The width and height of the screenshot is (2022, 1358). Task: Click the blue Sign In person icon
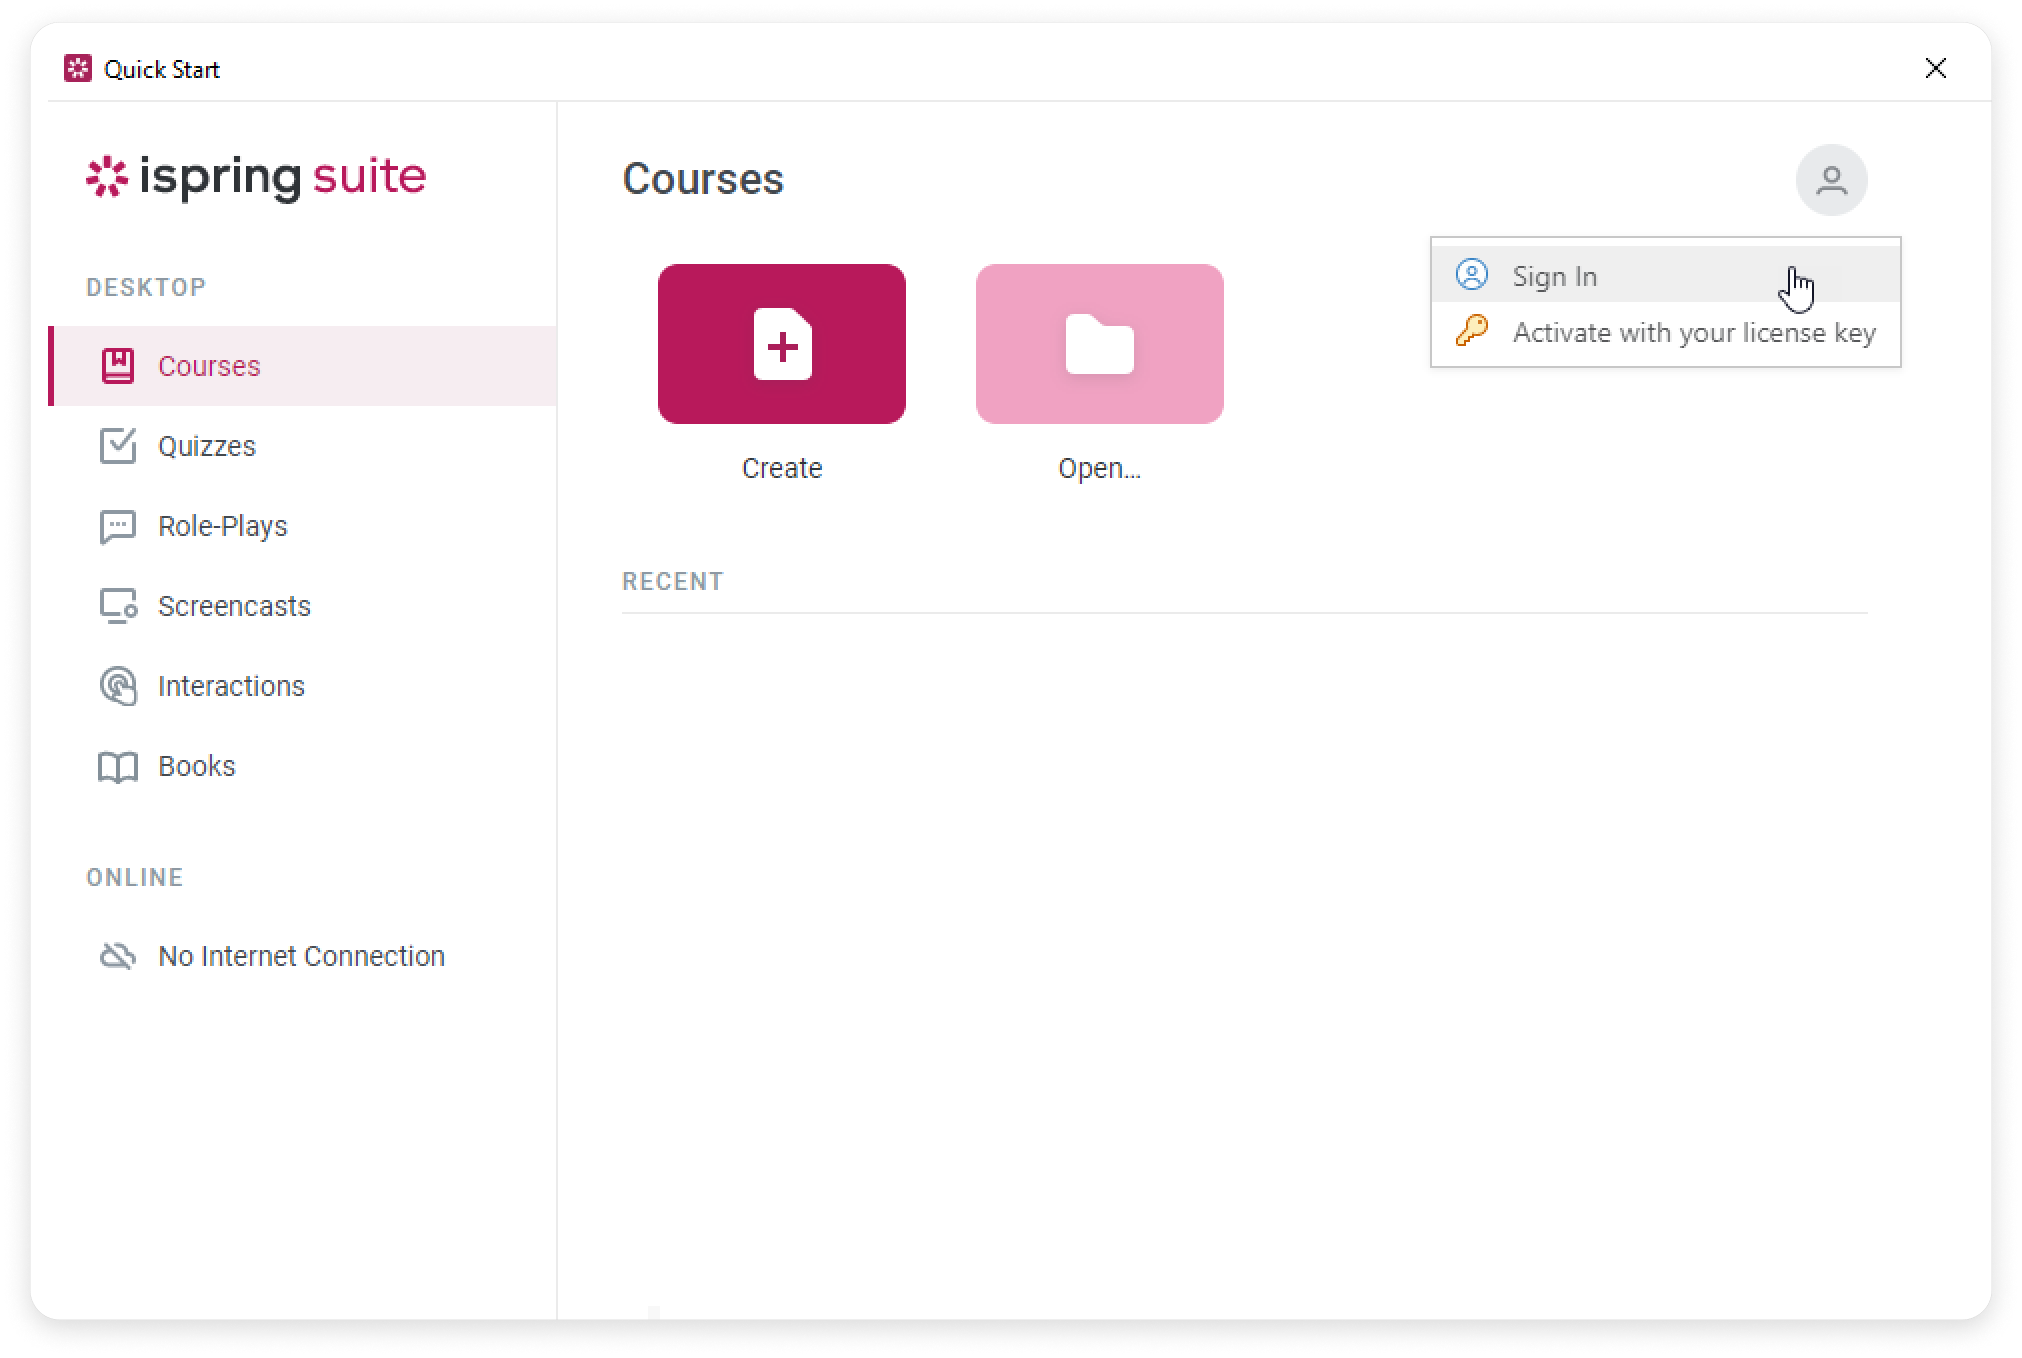1471,275
